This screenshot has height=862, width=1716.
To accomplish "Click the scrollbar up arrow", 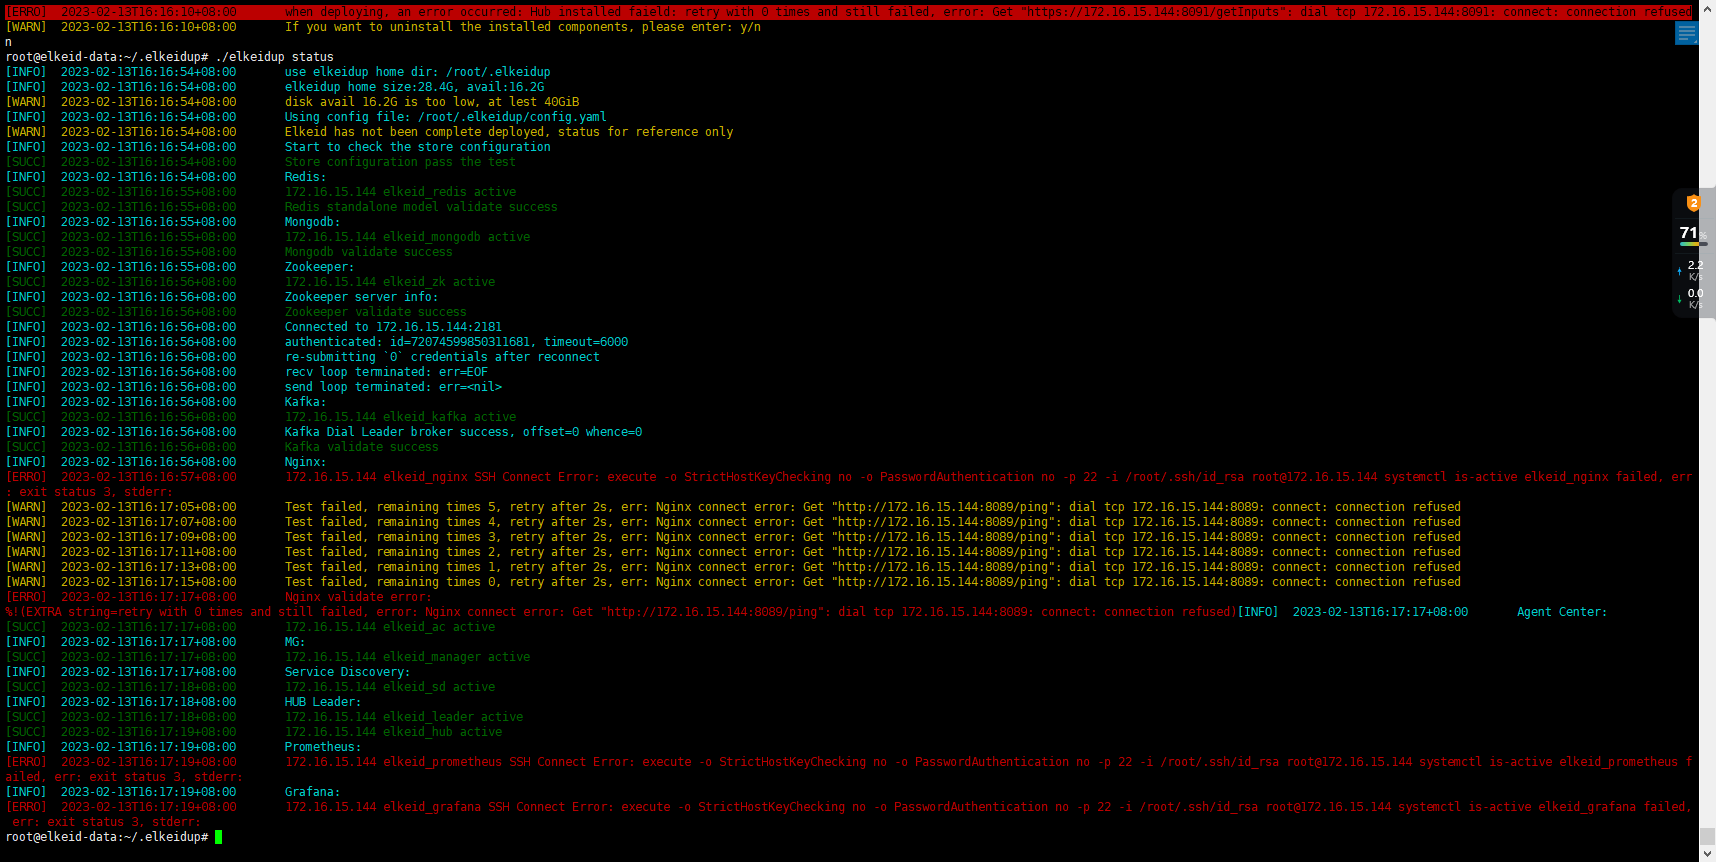I will coord(1707,8).
